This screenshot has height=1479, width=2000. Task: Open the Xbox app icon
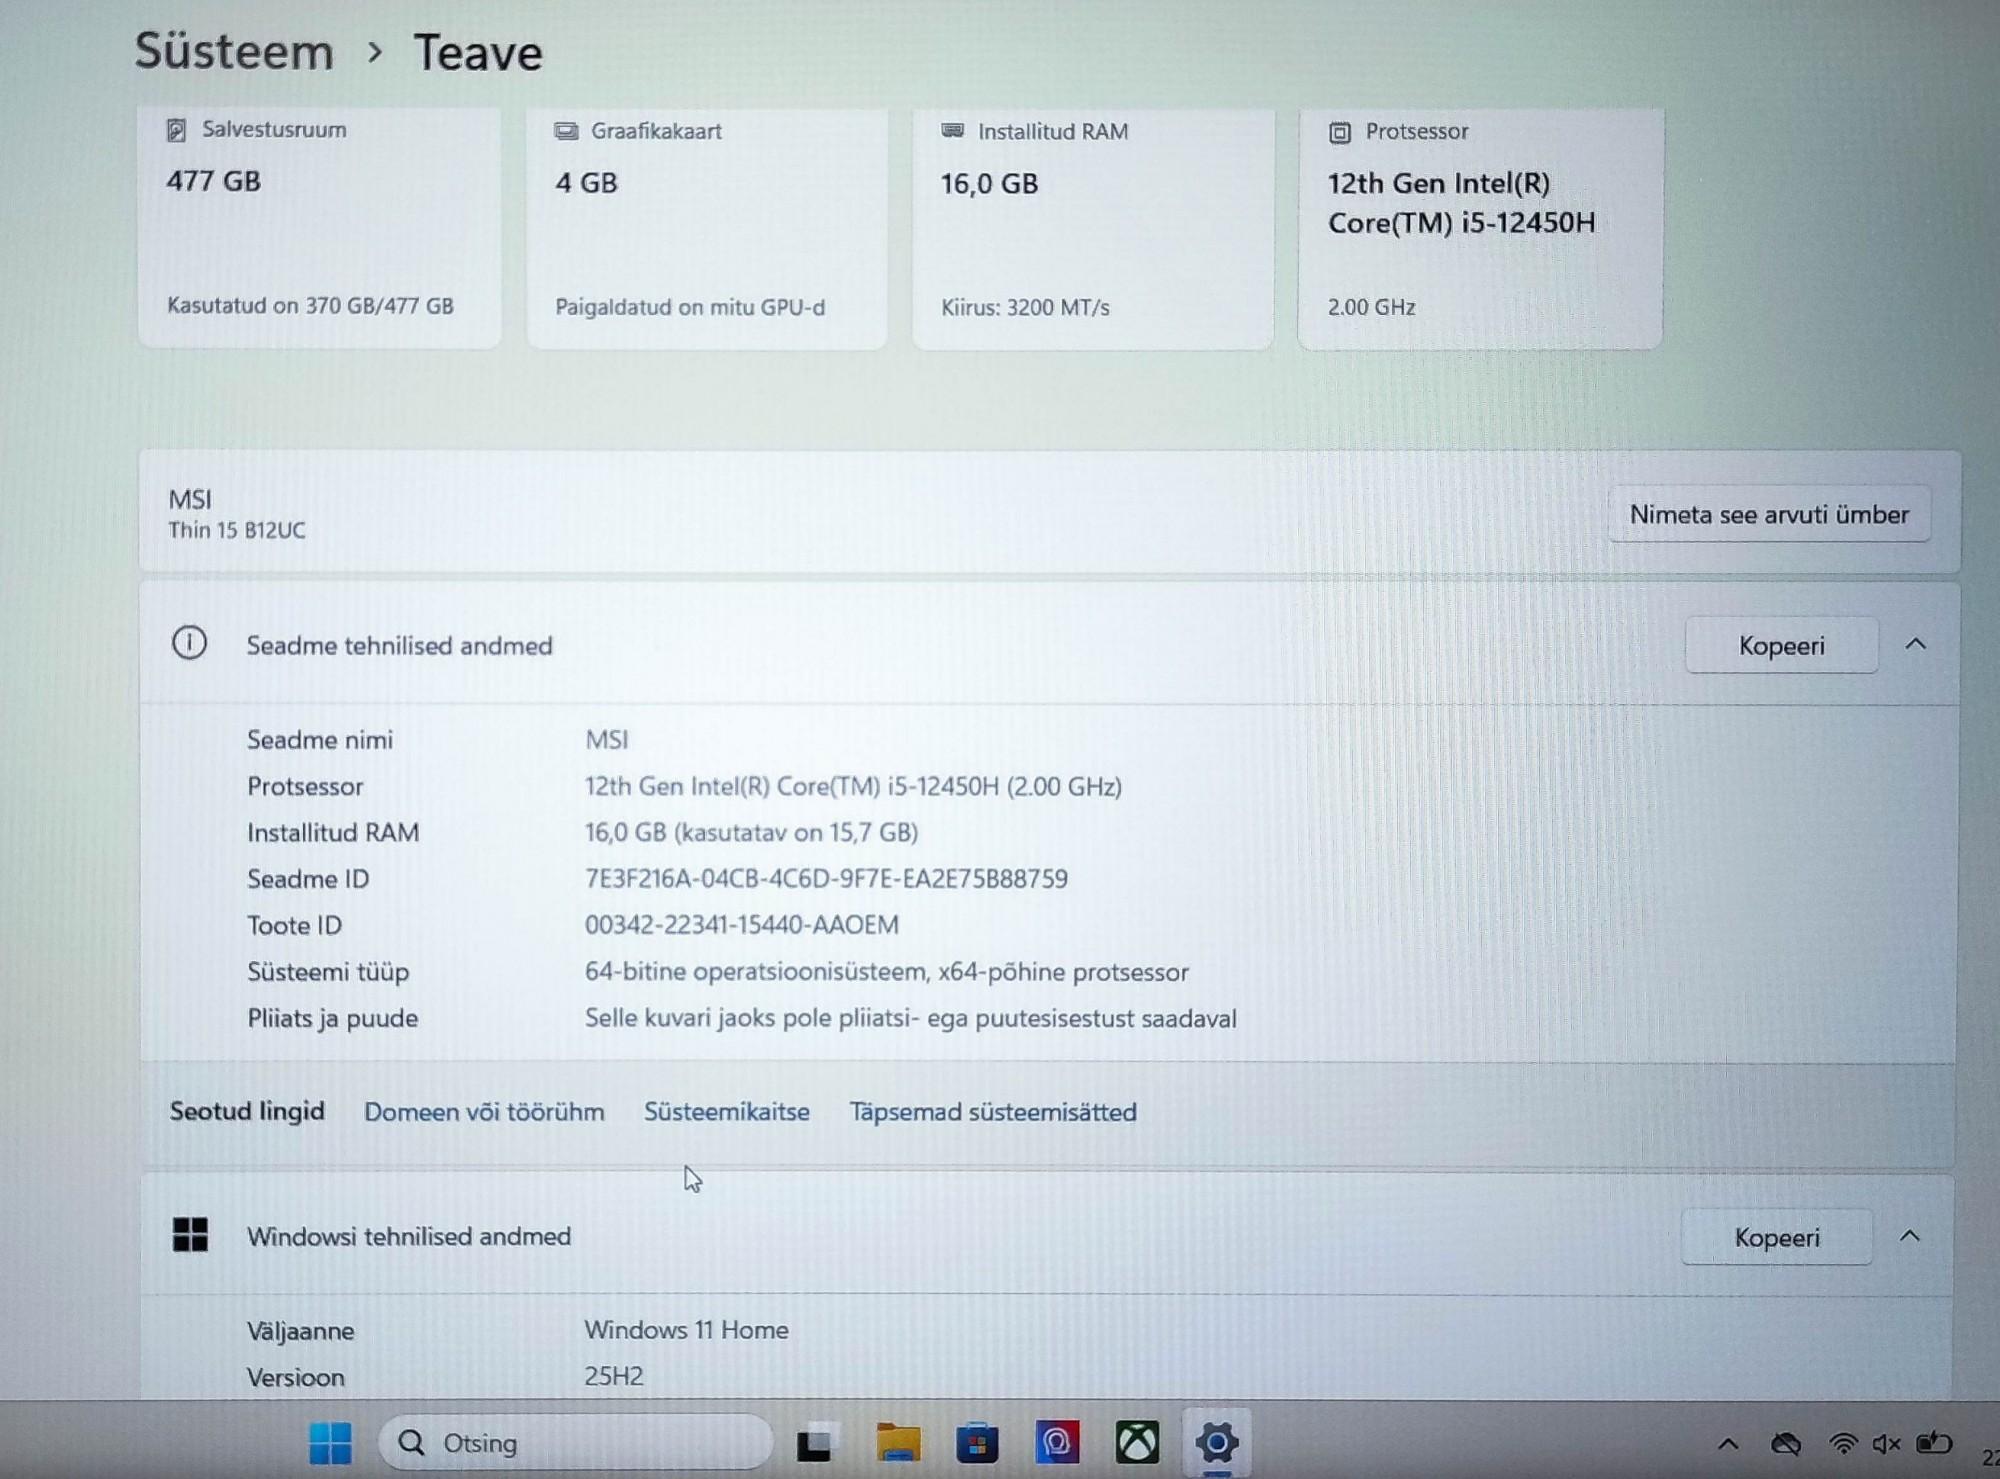[x=1137, y=1443]
